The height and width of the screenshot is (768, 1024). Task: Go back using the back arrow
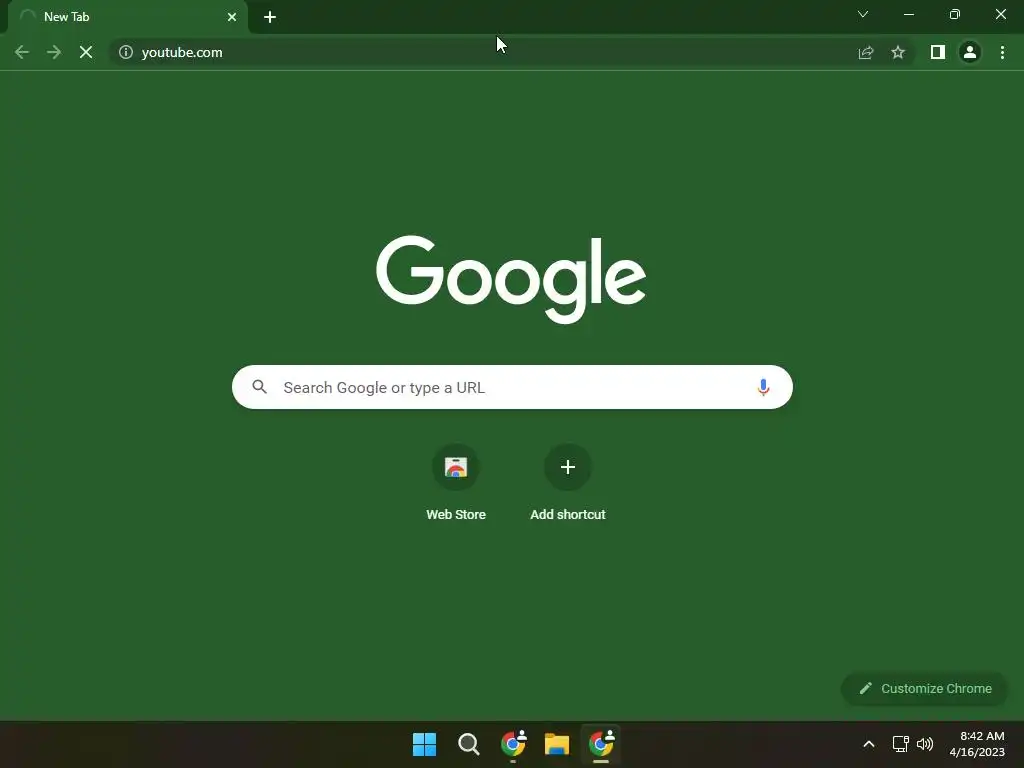(22, 52)
